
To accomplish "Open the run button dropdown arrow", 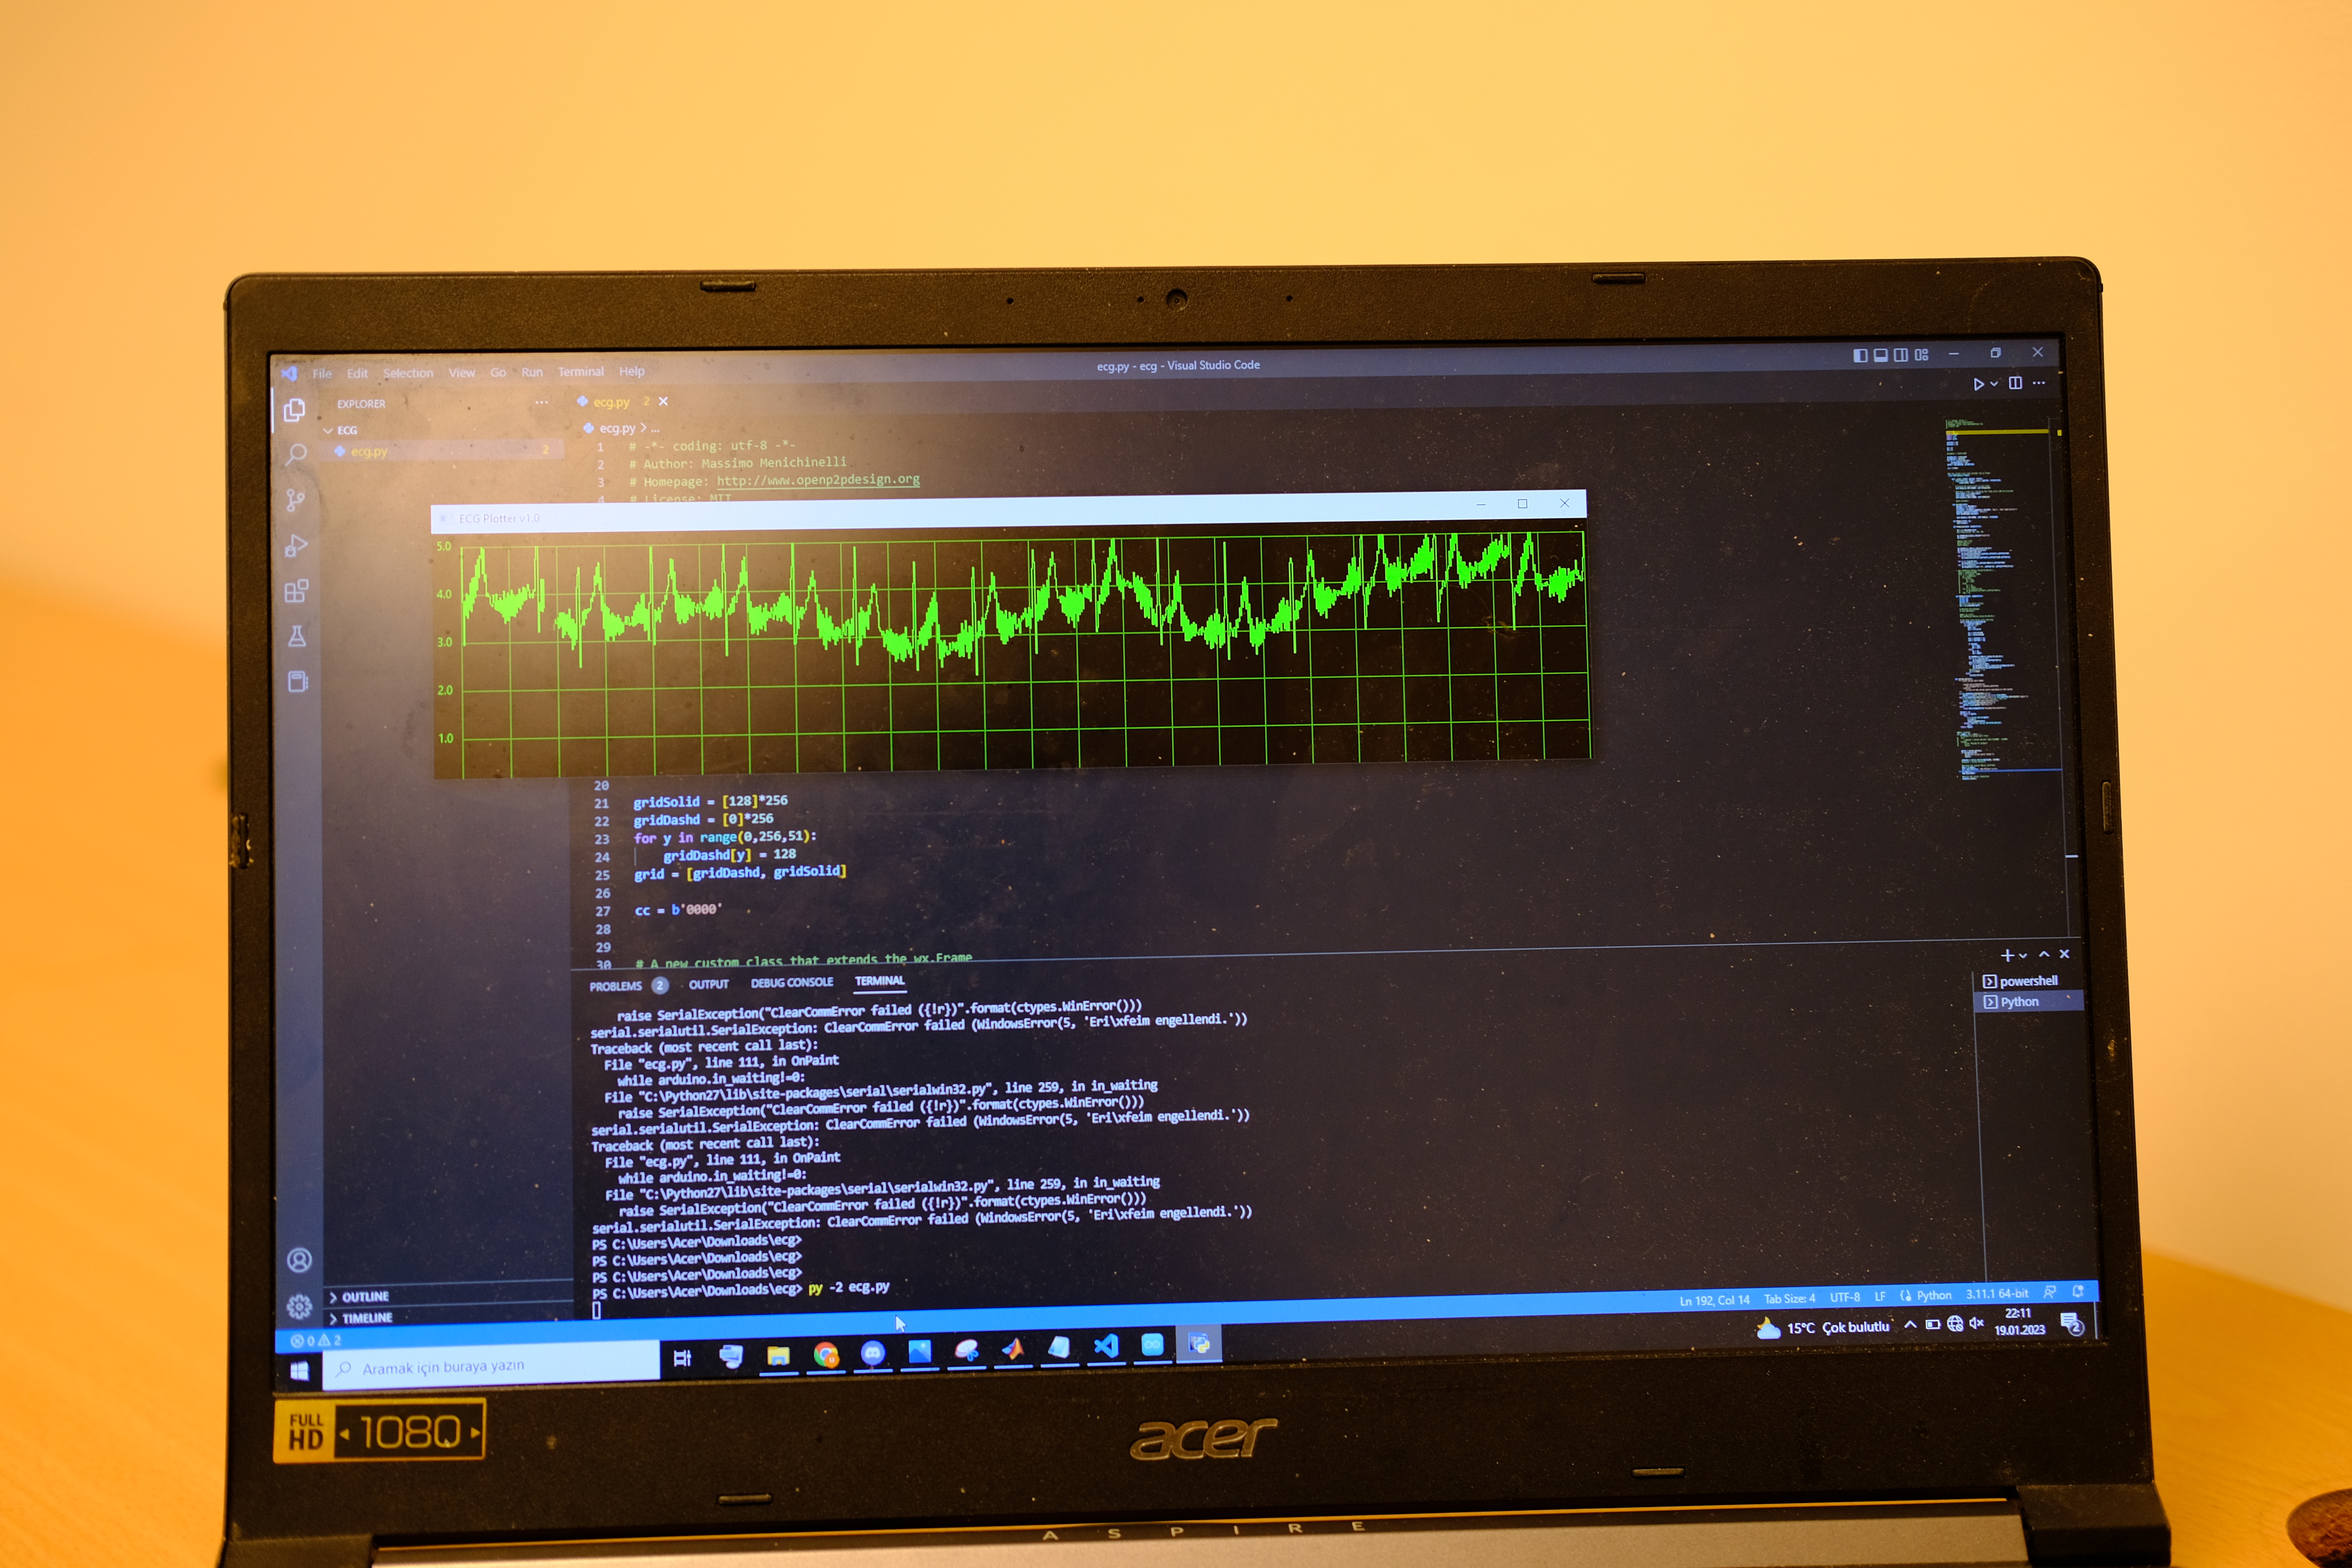I will pos(1994,384).
